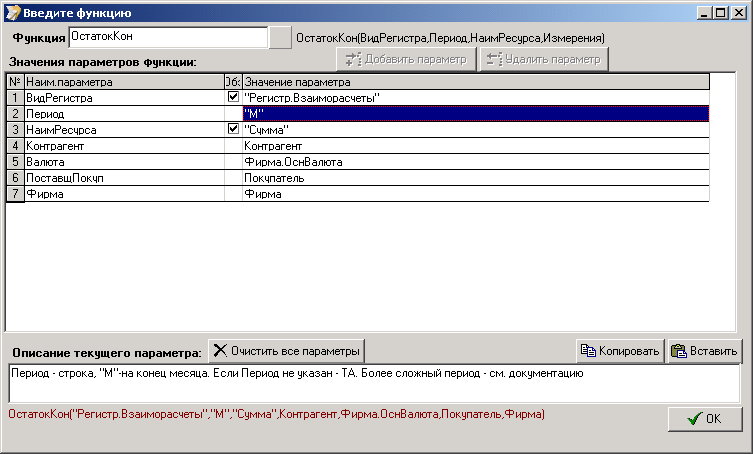Maximize the Введите функцию window
Image resolution: width=753 pixels, height=454 pixels.
pos(721,13)
